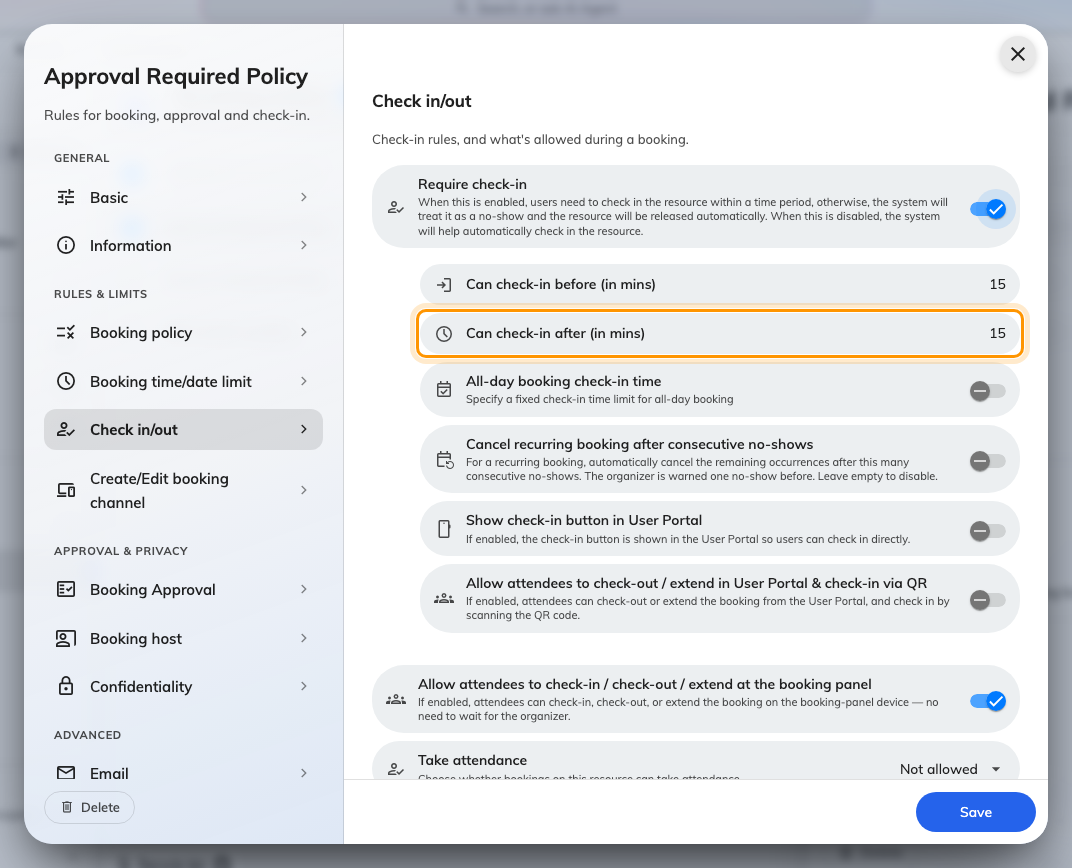Screen dimensions: 1072x868
Task: Expand the Booking time/date limit chevron
Action: point(304,381)
